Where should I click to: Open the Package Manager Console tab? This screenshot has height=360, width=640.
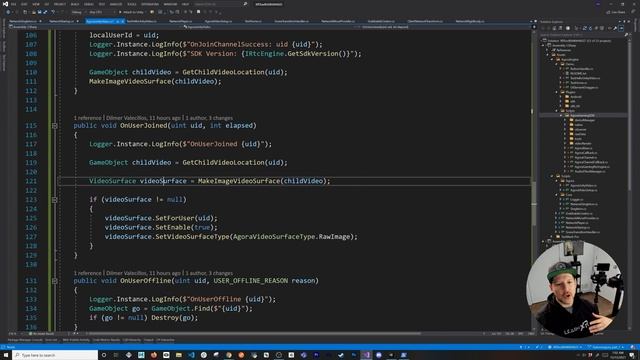25,340
